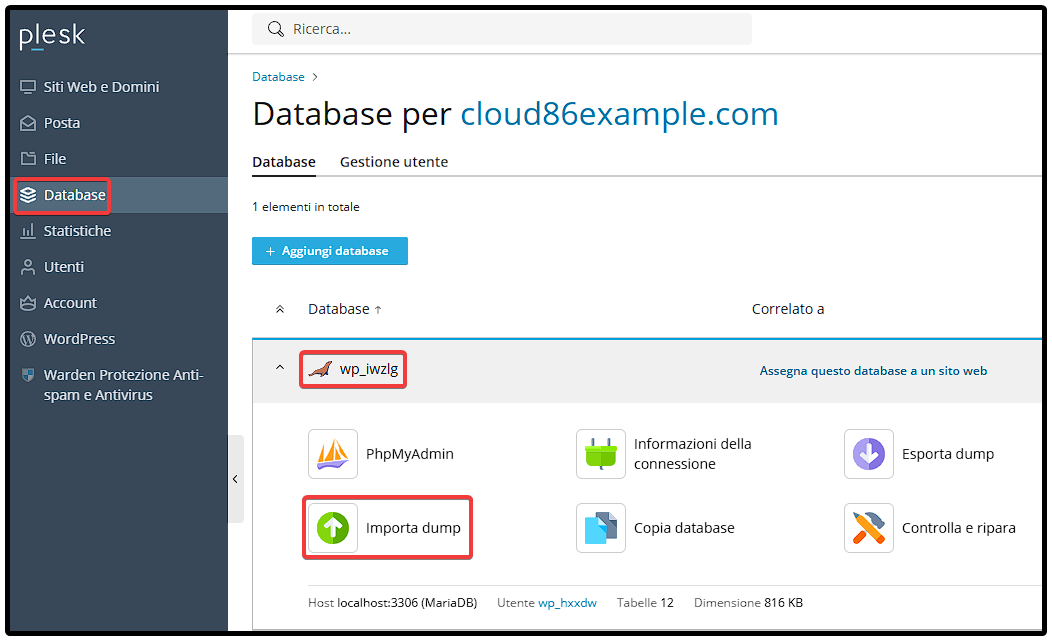Open the wp_hxxdw user link
1052x641 pixels.
[x=568, y=603]
